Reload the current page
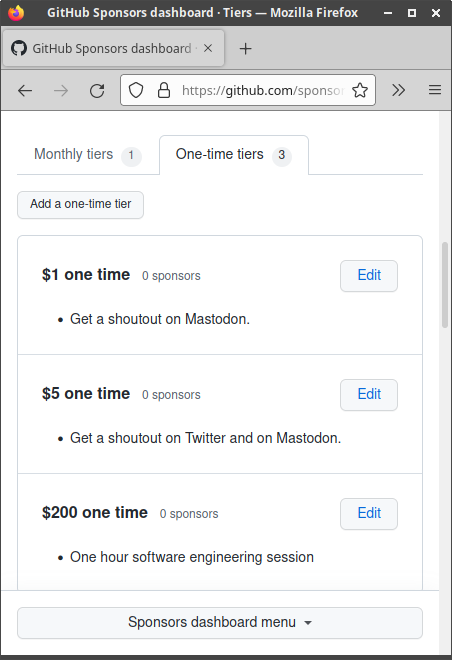452x660 pixels. pyautogui.click(x=97, y=90)
